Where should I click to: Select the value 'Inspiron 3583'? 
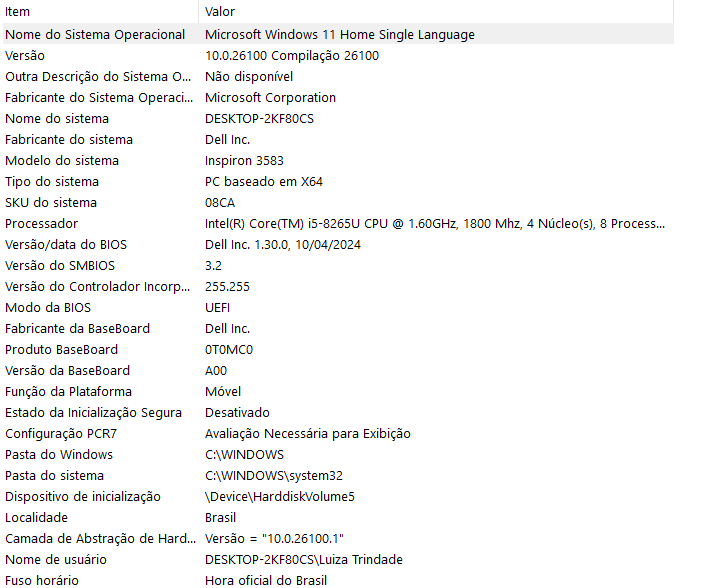point(244,160)
